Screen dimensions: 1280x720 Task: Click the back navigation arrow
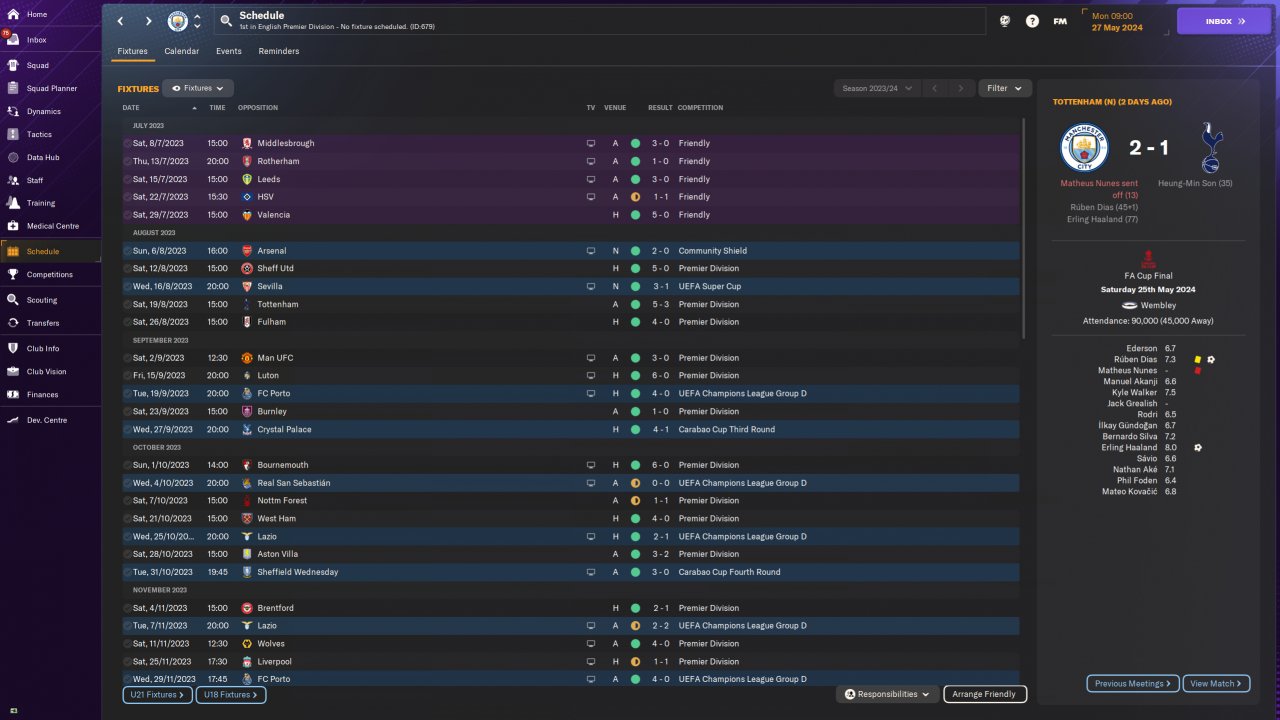[120, 21]
